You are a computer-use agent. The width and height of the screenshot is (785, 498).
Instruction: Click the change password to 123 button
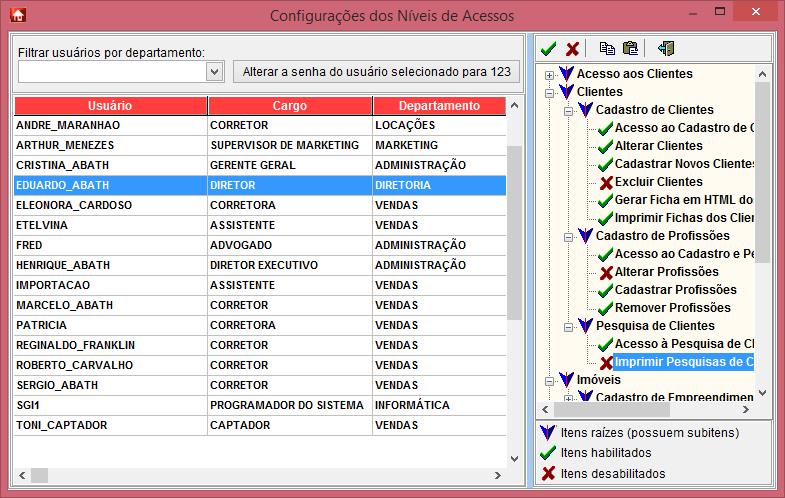[376, 72]
